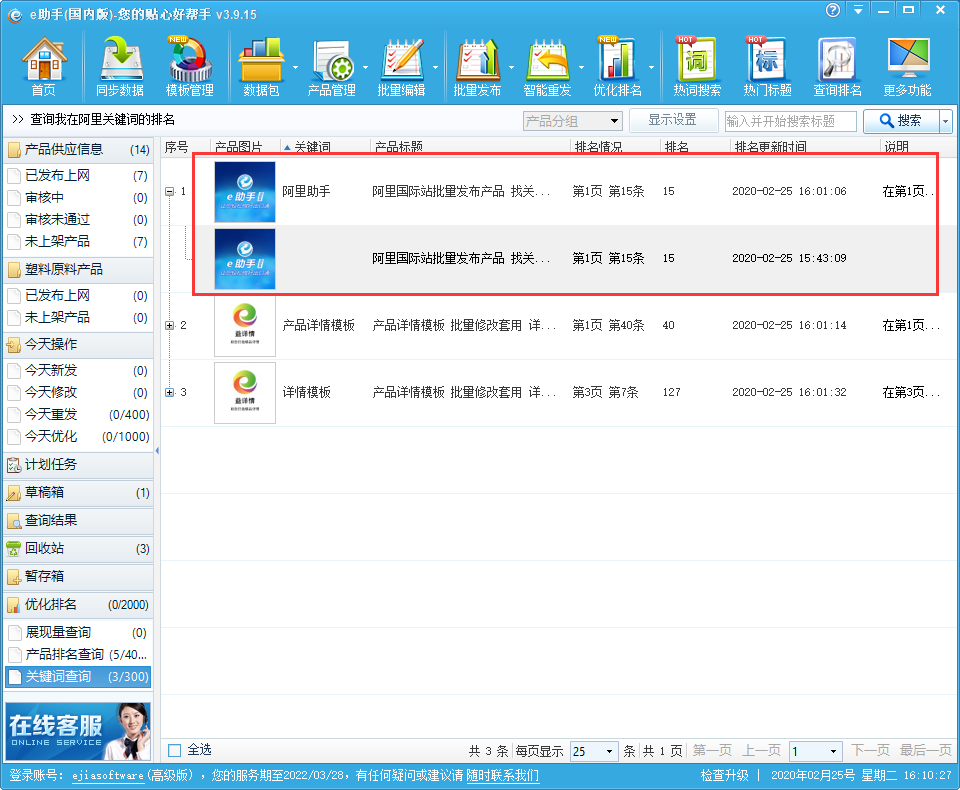960x790 pixels.
Task: Open 更多功能 more functions
Action: pyautogui.click(x=907, y=67)
